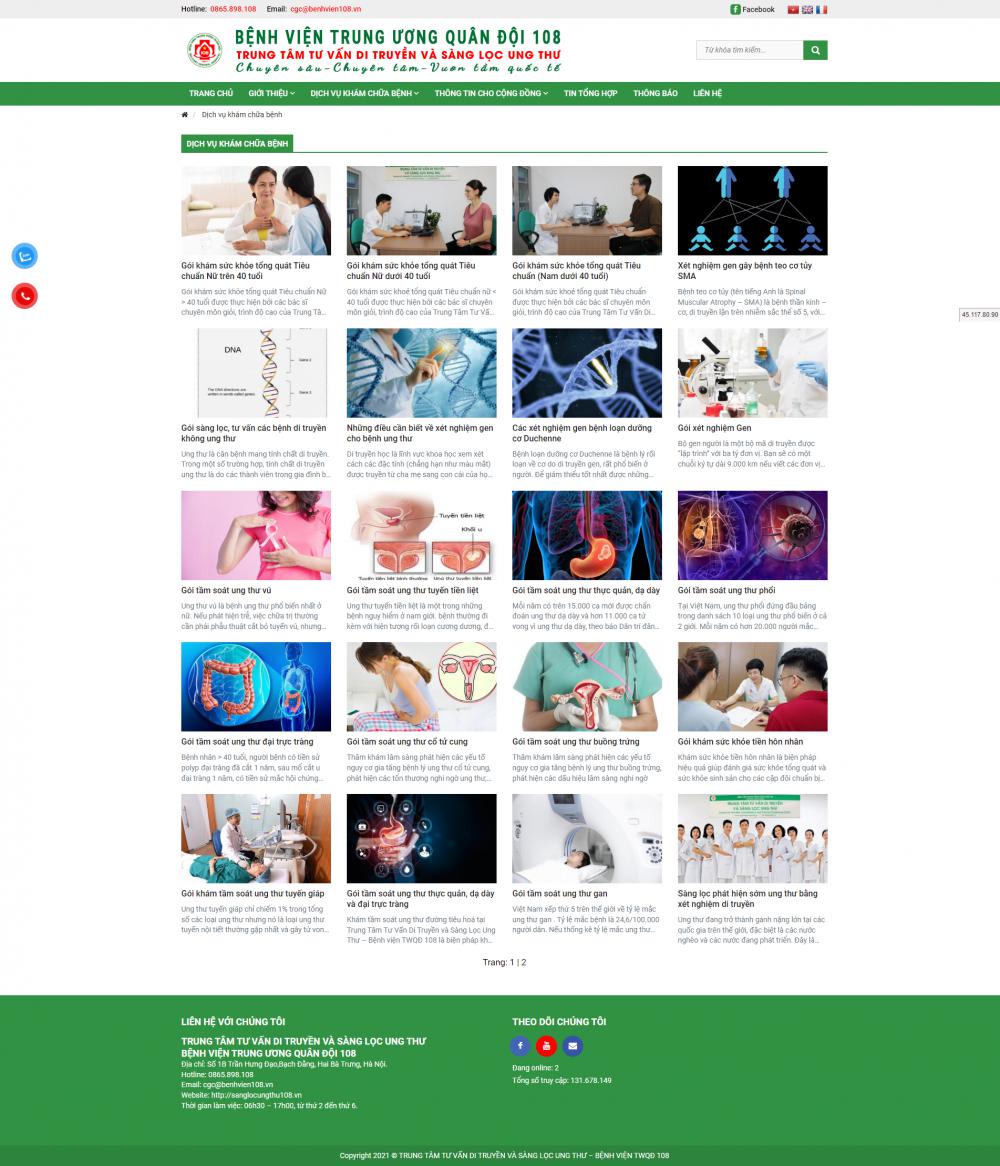Expand the THÔNG TIN CHO CỘNG ĐỒNG menu
Screen dimensions: 1000x1166
[490, 92]
